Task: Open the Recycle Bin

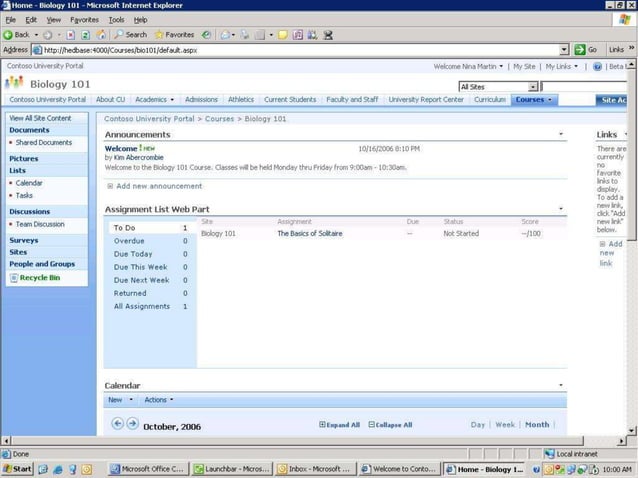Action: (39, 277)
